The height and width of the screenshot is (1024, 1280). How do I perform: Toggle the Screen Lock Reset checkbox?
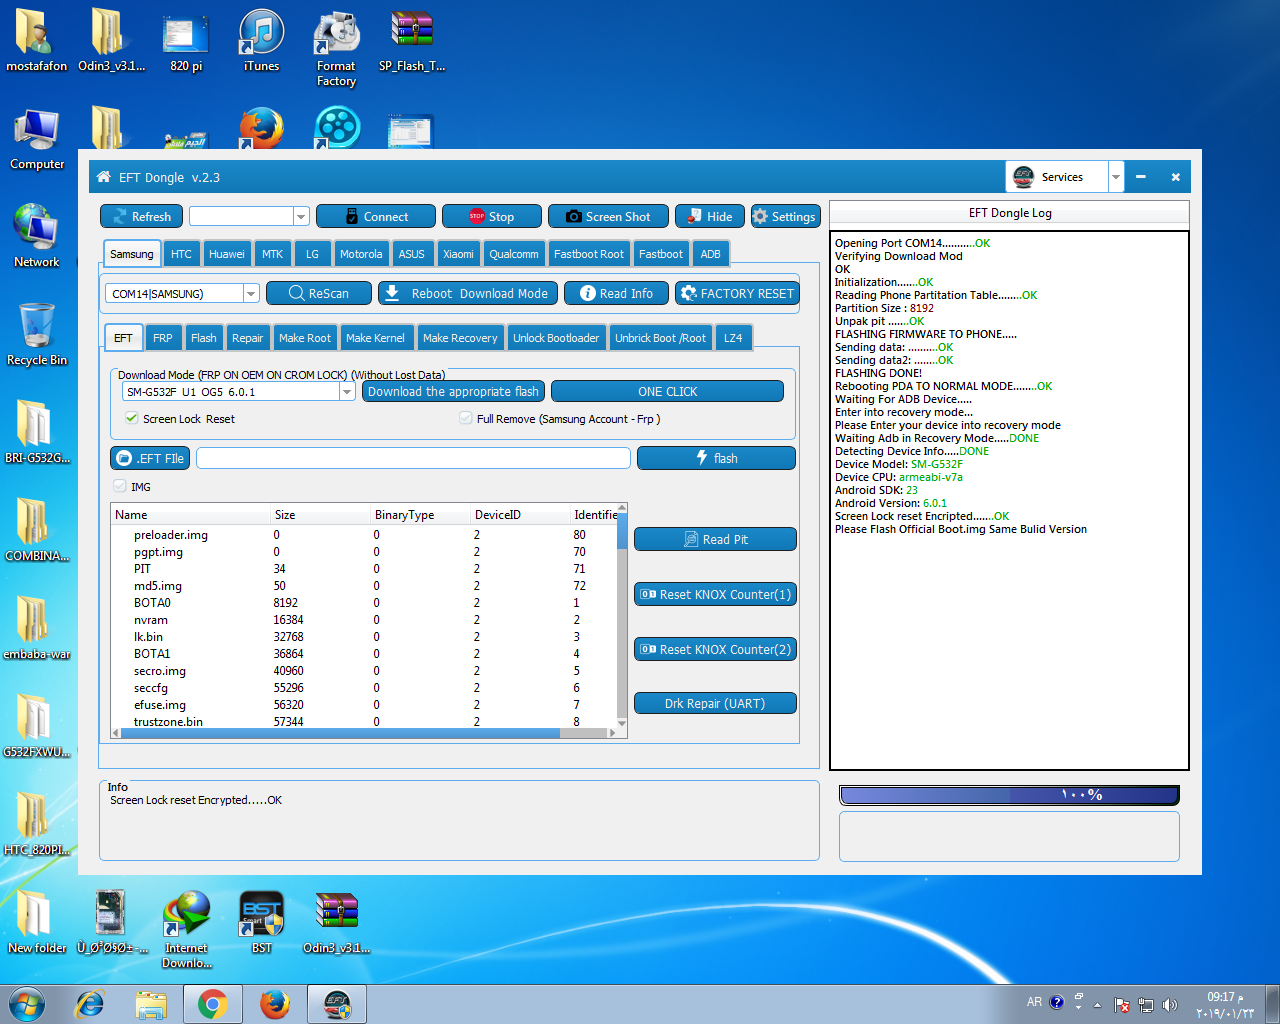[x=132, y=419]
